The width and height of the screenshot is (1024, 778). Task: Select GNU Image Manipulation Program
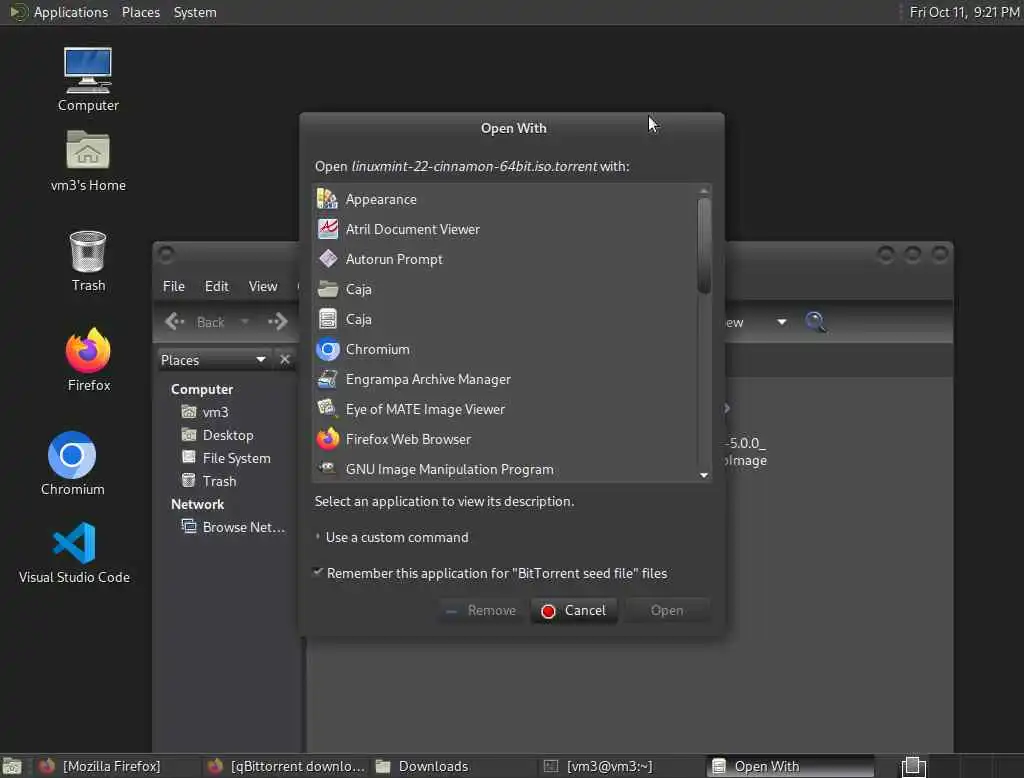(505, 469)
